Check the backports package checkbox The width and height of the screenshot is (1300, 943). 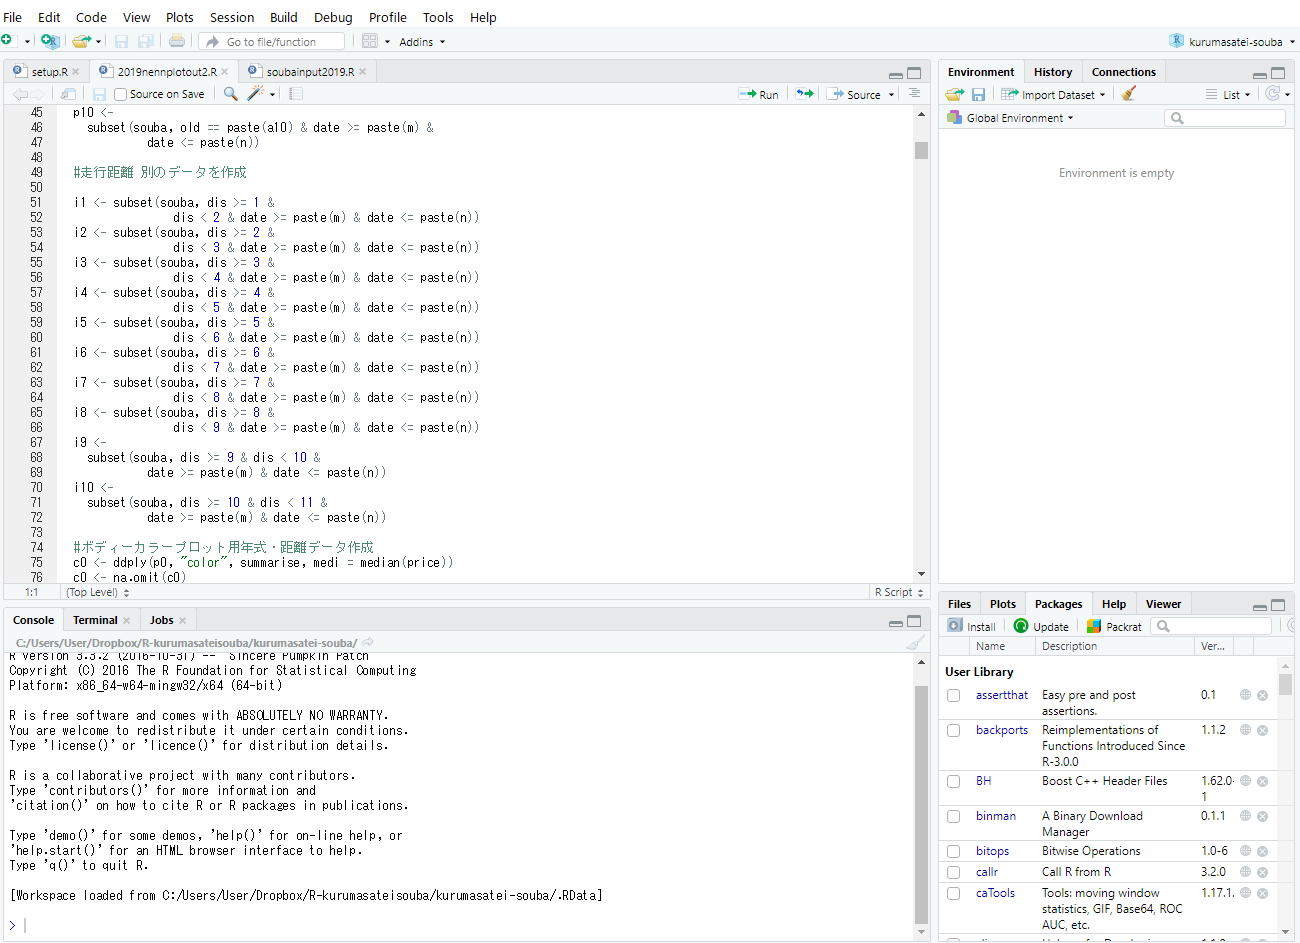point(954,730)
